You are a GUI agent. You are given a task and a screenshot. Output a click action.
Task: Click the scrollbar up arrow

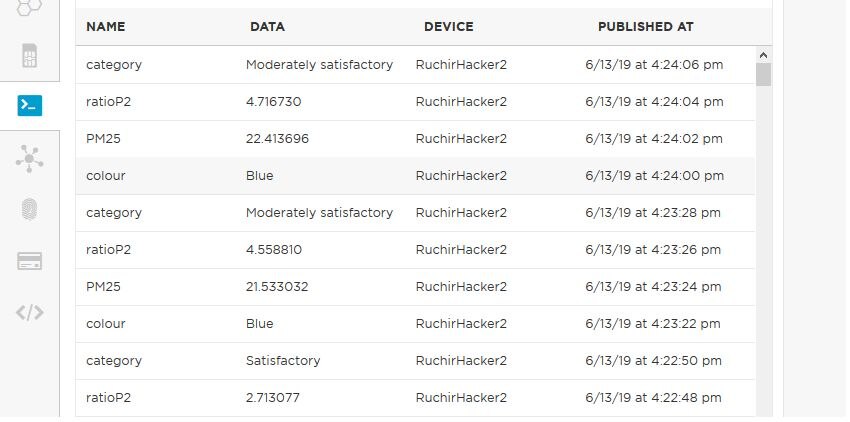click(x=764, y=56)
